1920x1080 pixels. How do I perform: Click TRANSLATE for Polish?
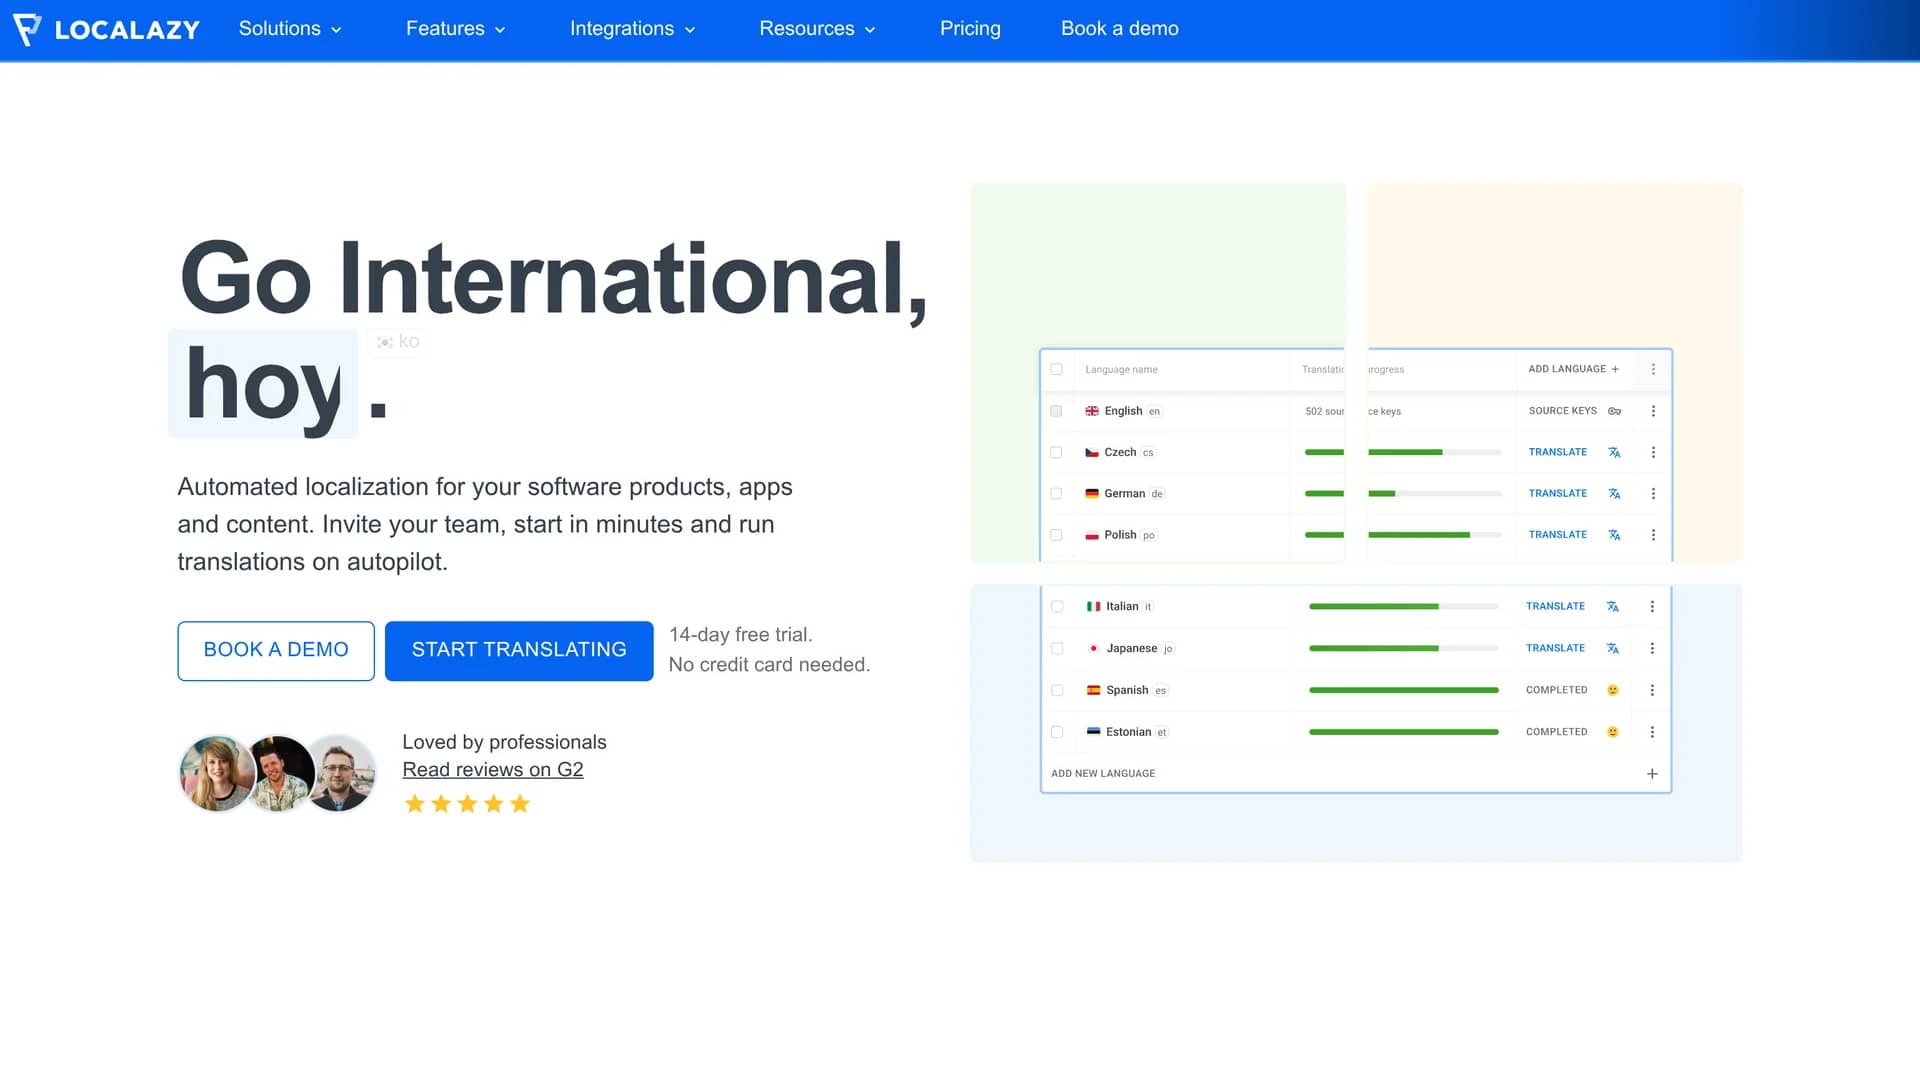click(x=1557, y=535)
